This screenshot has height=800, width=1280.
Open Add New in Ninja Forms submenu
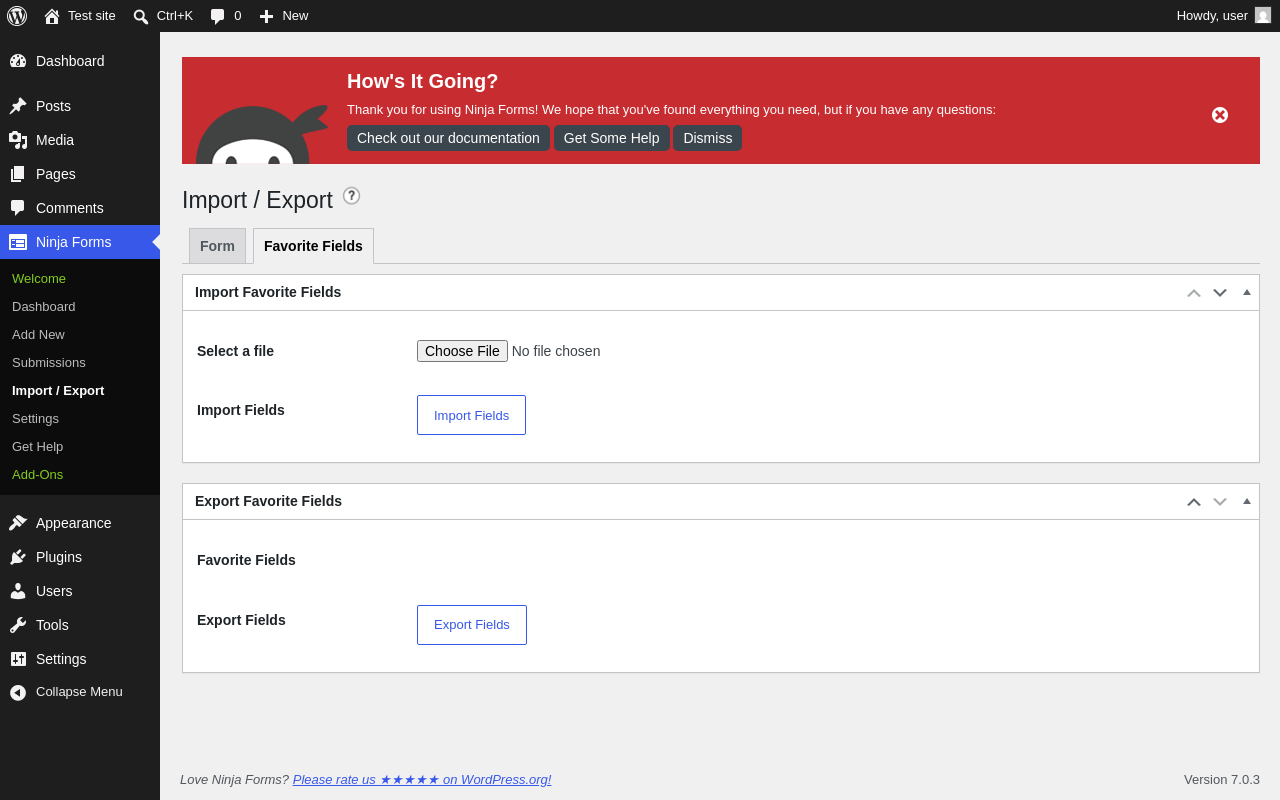coord(38,334)
